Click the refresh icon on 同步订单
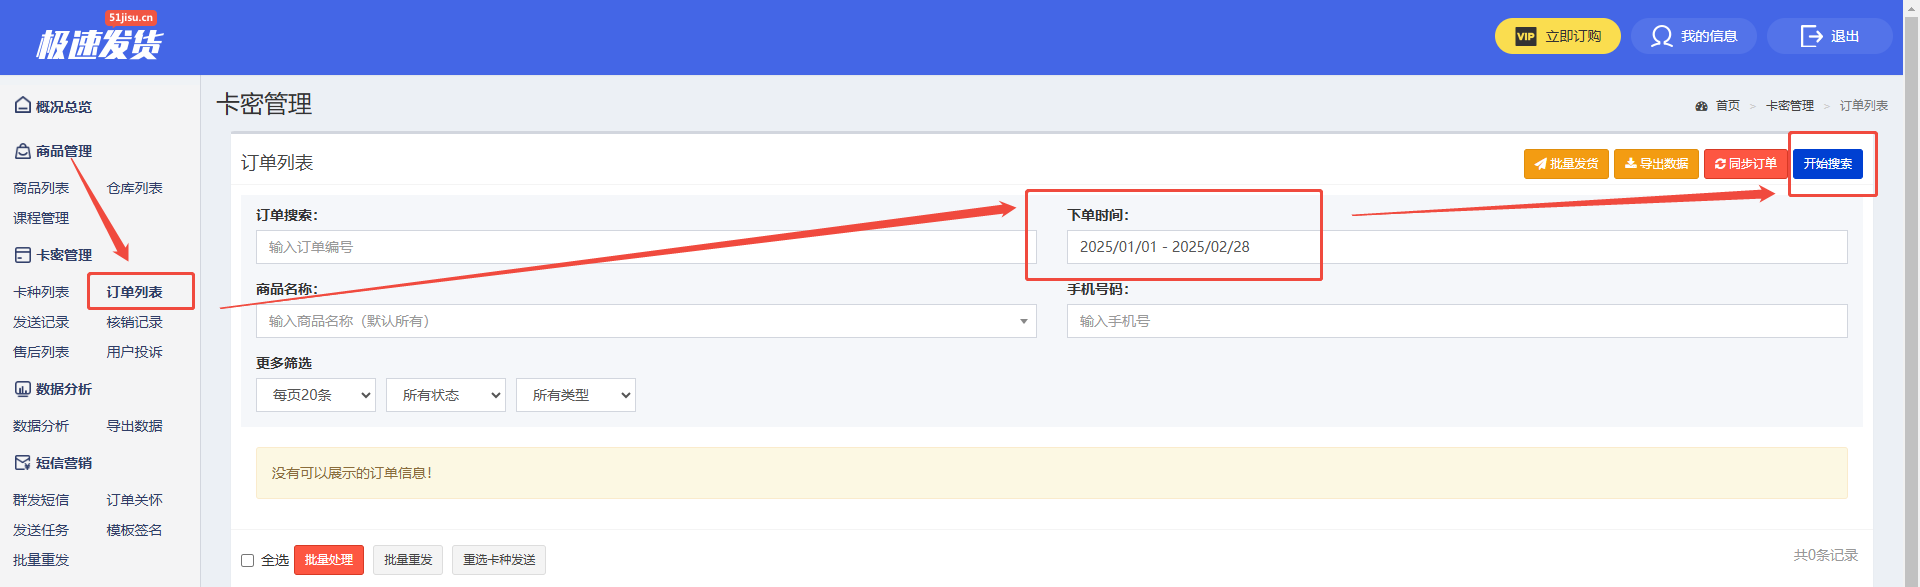 (1720, 164)
